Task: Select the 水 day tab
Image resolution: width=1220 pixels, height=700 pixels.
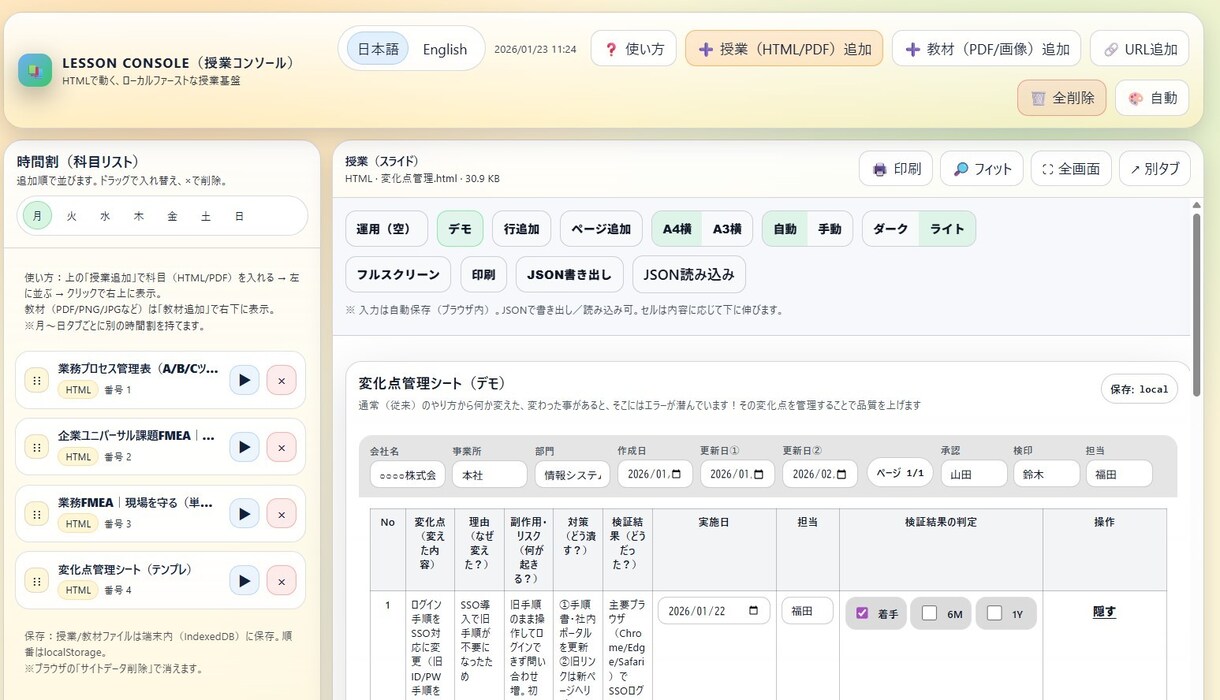Action: pos(105,216)
